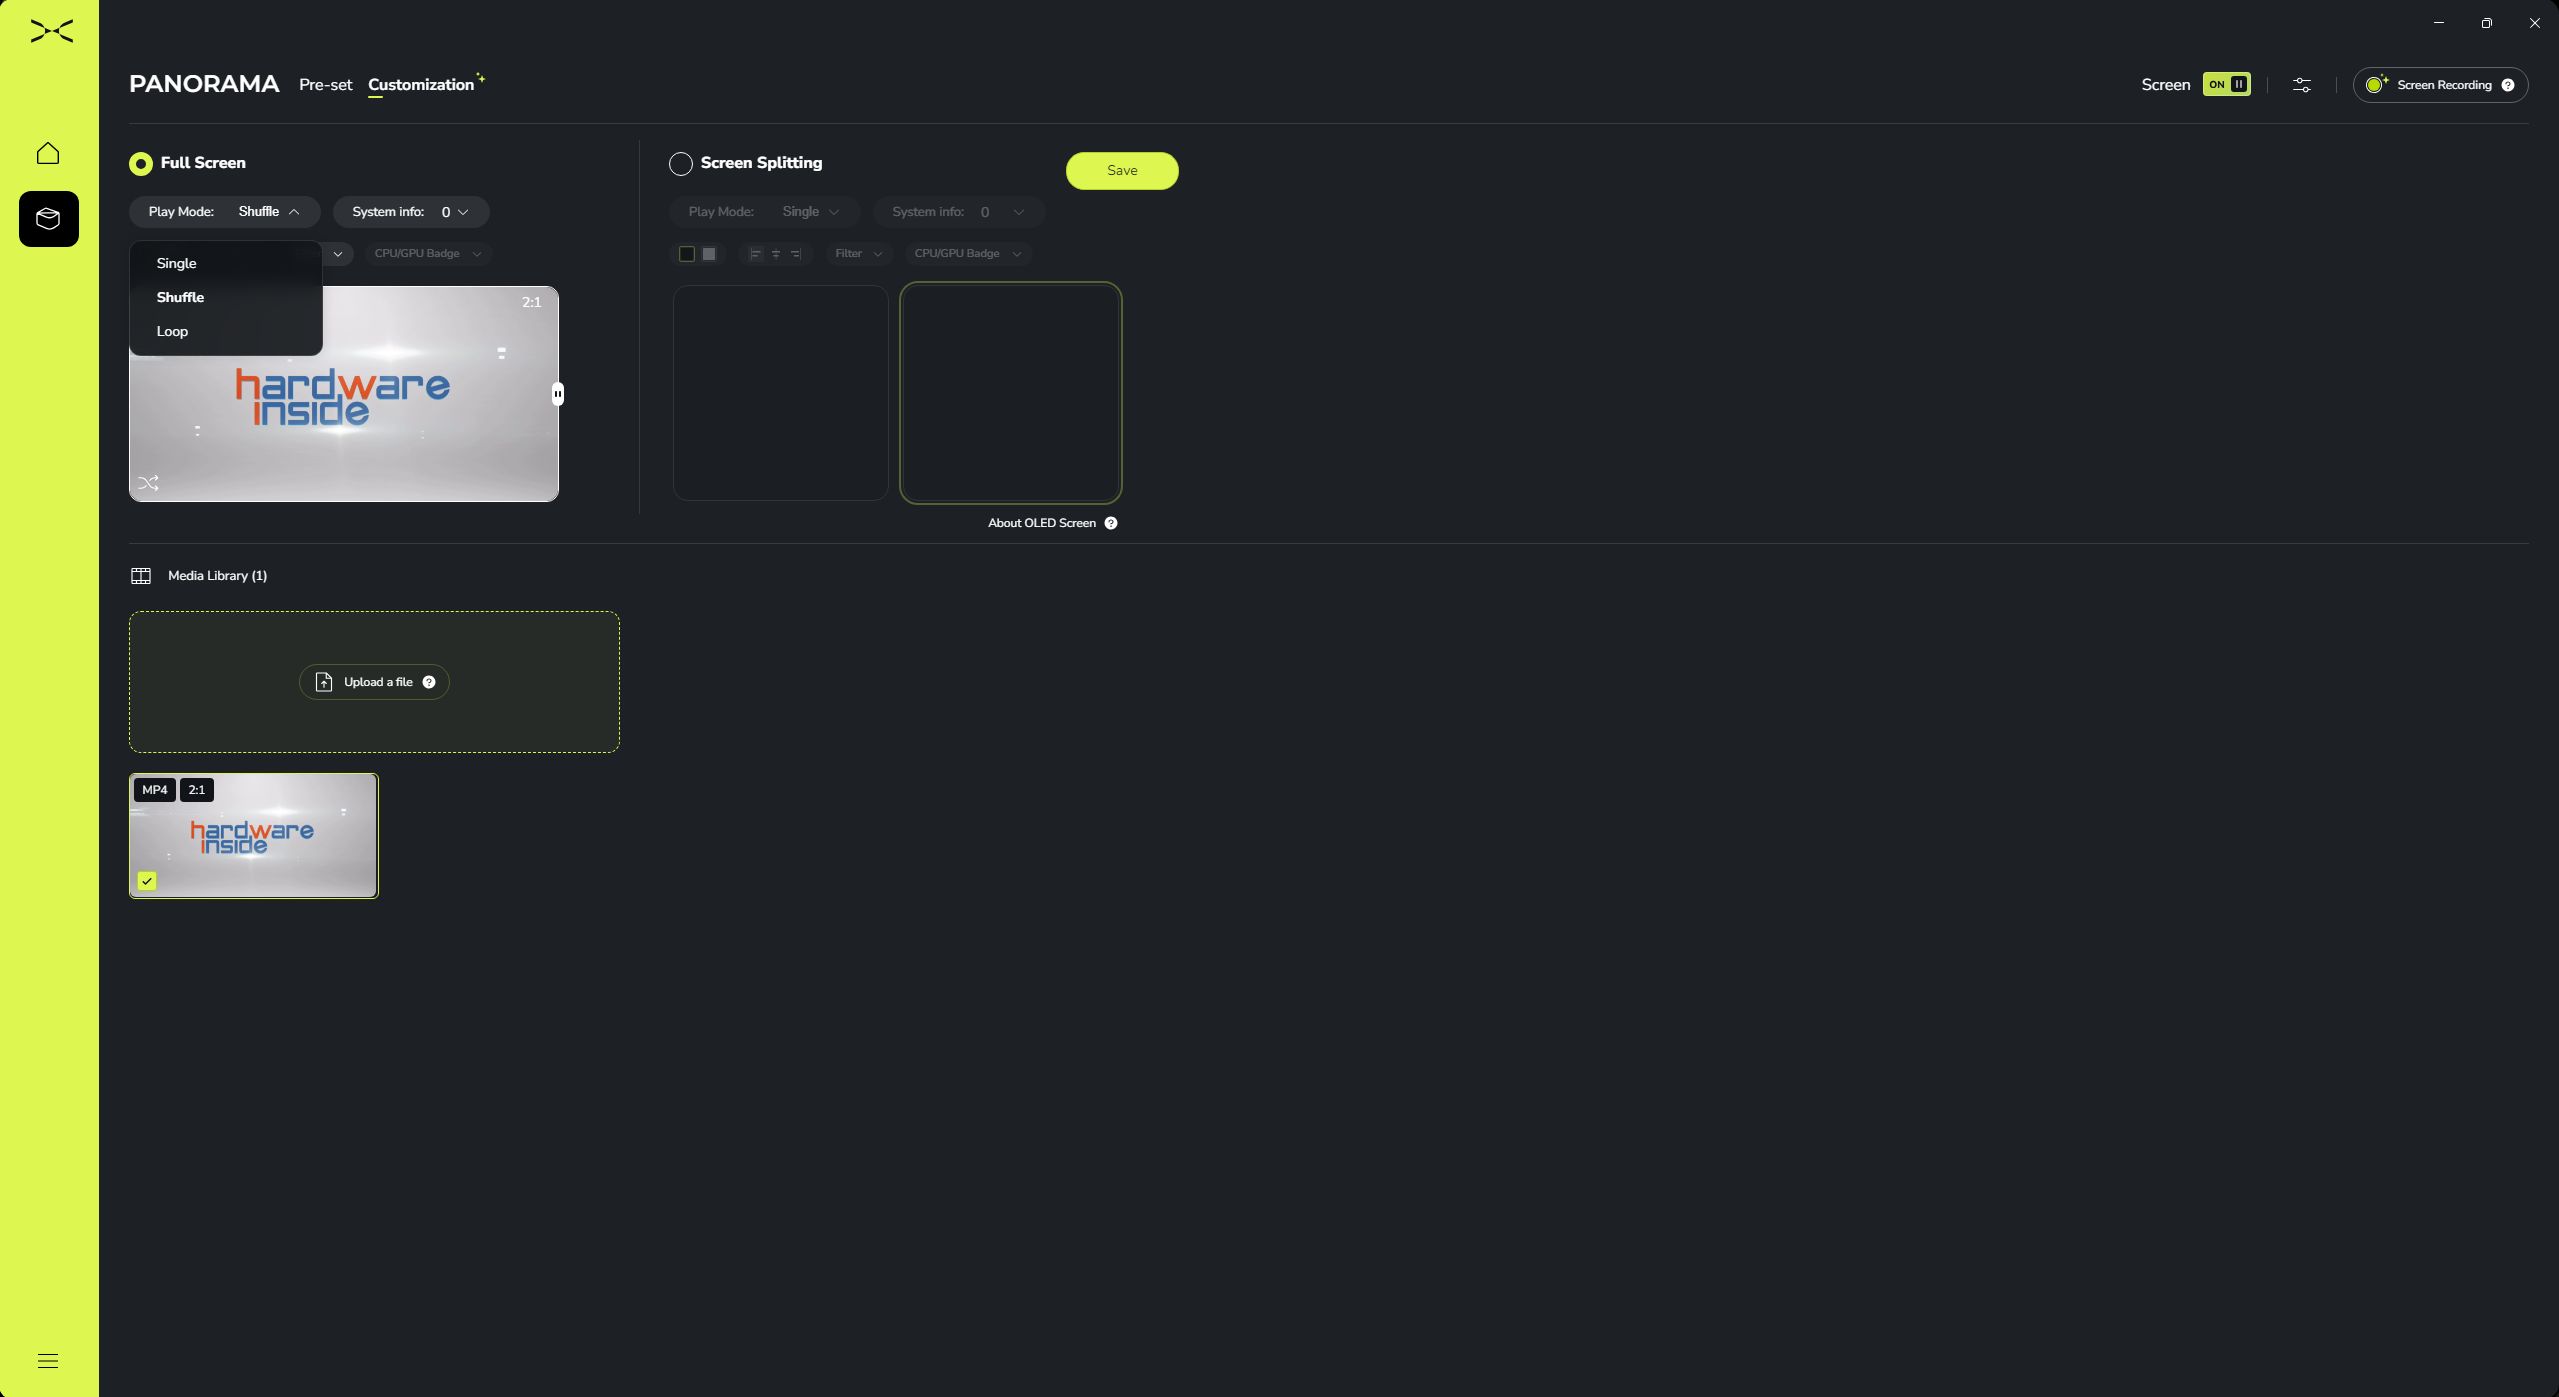Choose Loop from play mode list
Image resolution: width=2559 pixels, height=1397 pixels.
(x=172, y=332)
